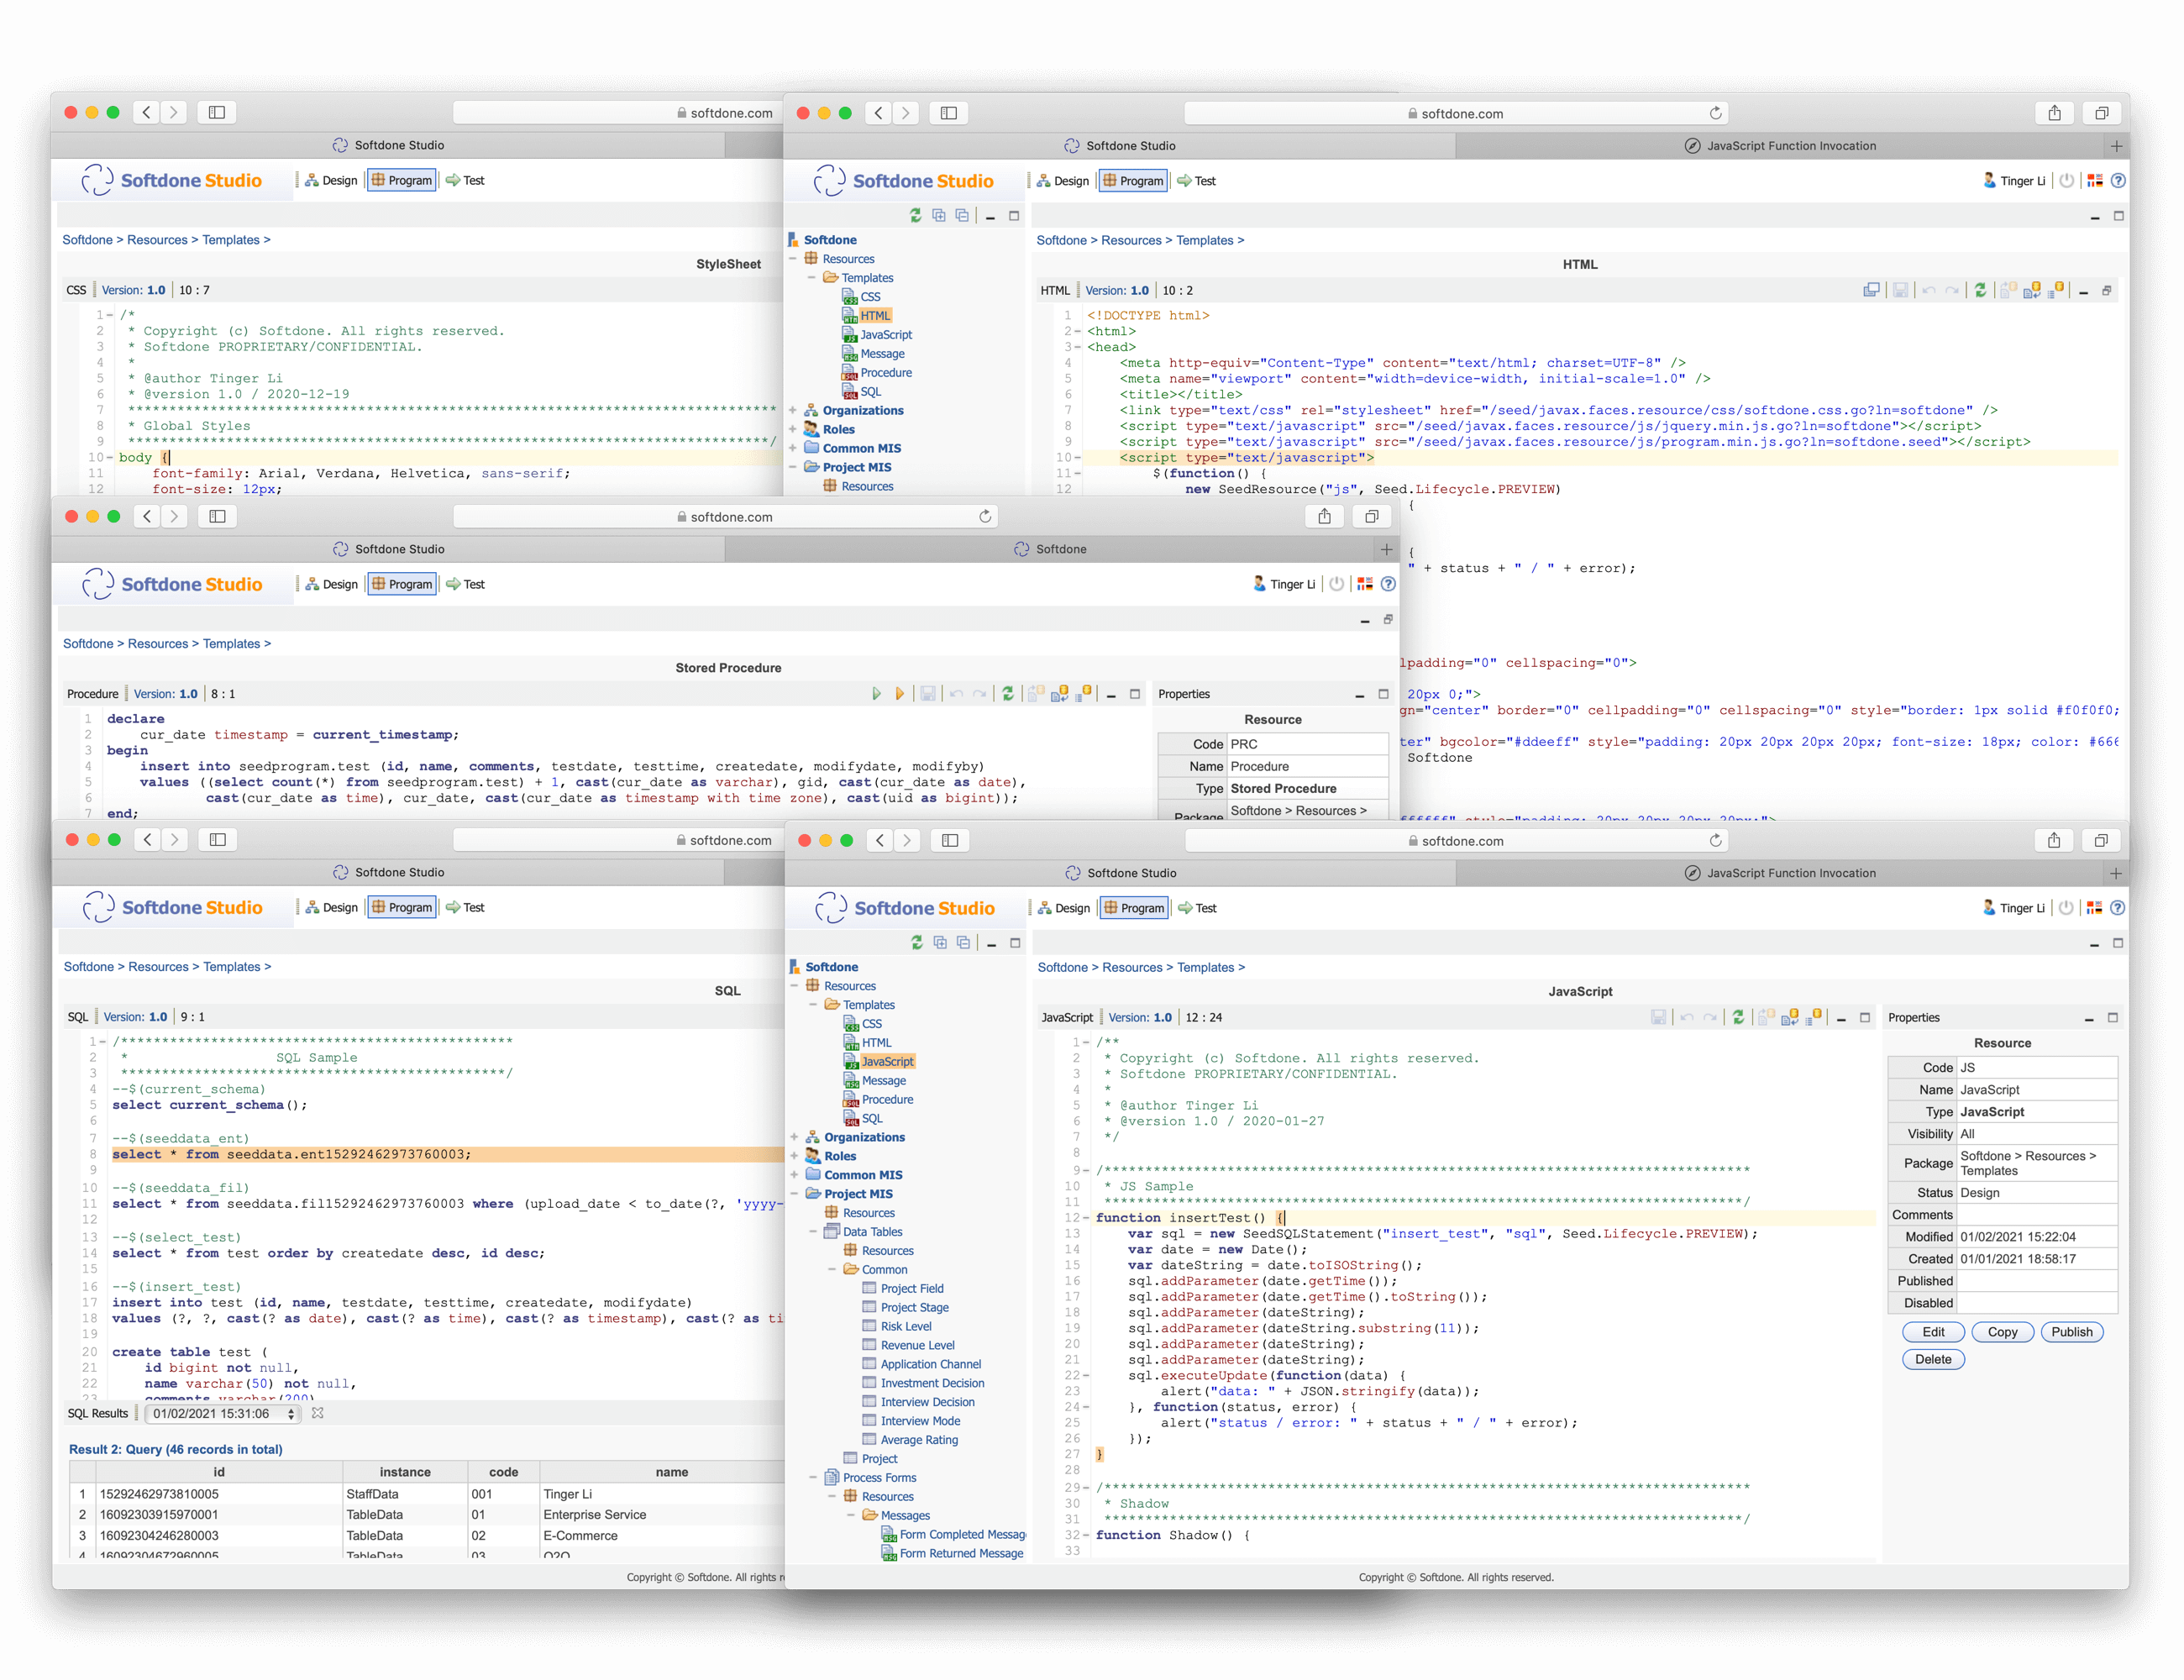The height and width of the screenshot is (1680, 2184).
Task: Save the JavaScript resource using the disk icon
Action: click(1658, 1017)
